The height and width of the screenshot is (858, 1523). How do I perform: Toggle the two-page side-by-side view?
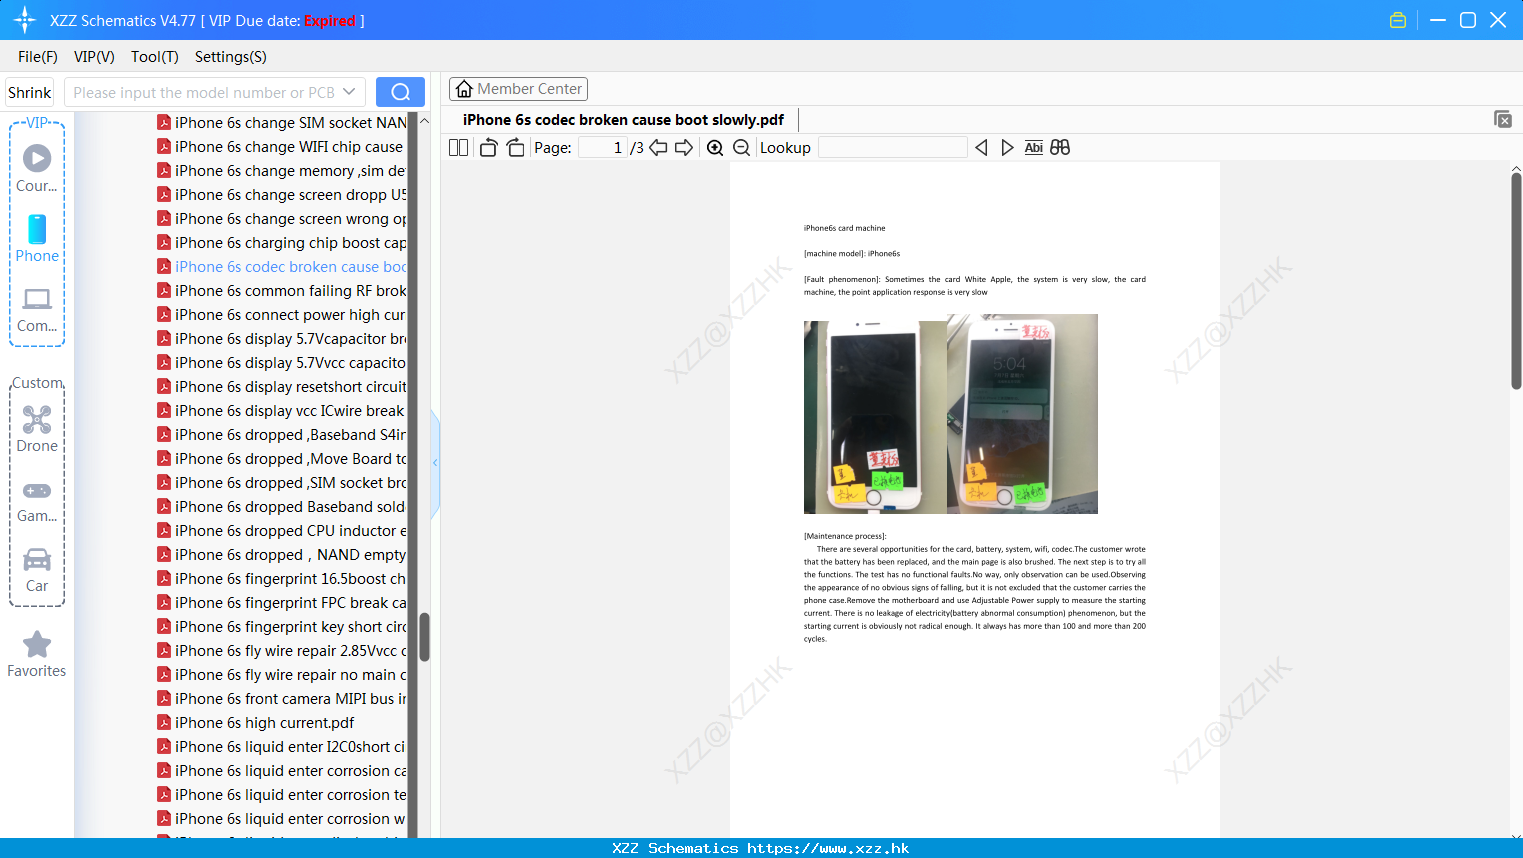458,148
